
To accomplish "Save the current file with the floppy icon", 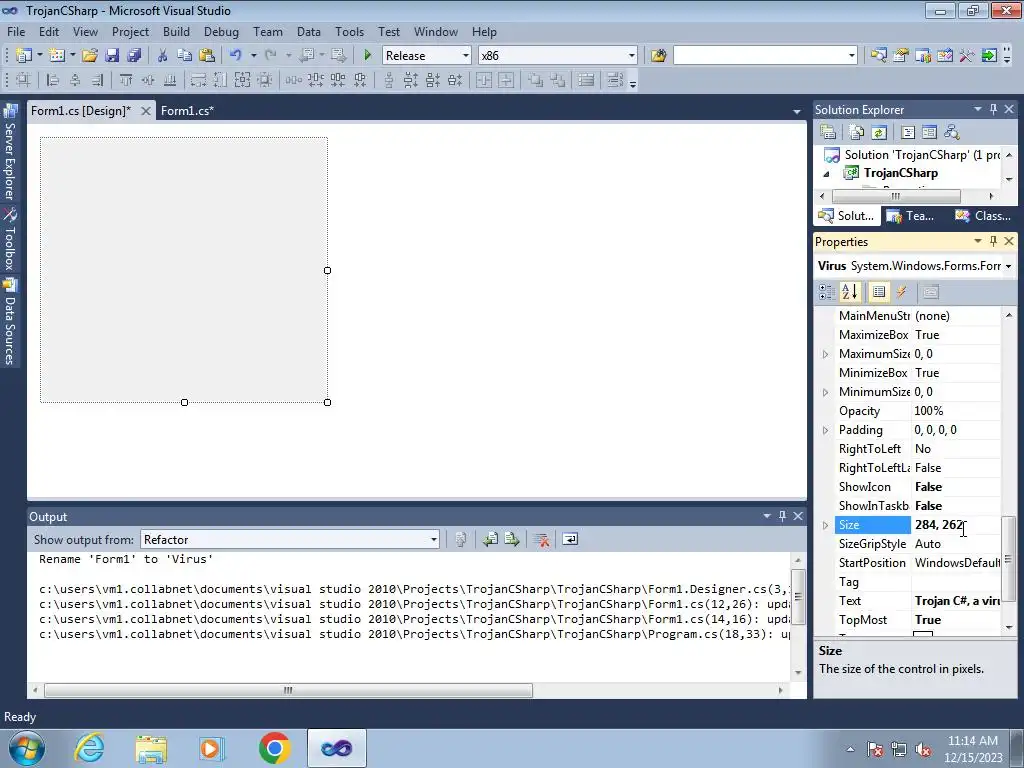I will pyautogui.click(x=112, y=56).
